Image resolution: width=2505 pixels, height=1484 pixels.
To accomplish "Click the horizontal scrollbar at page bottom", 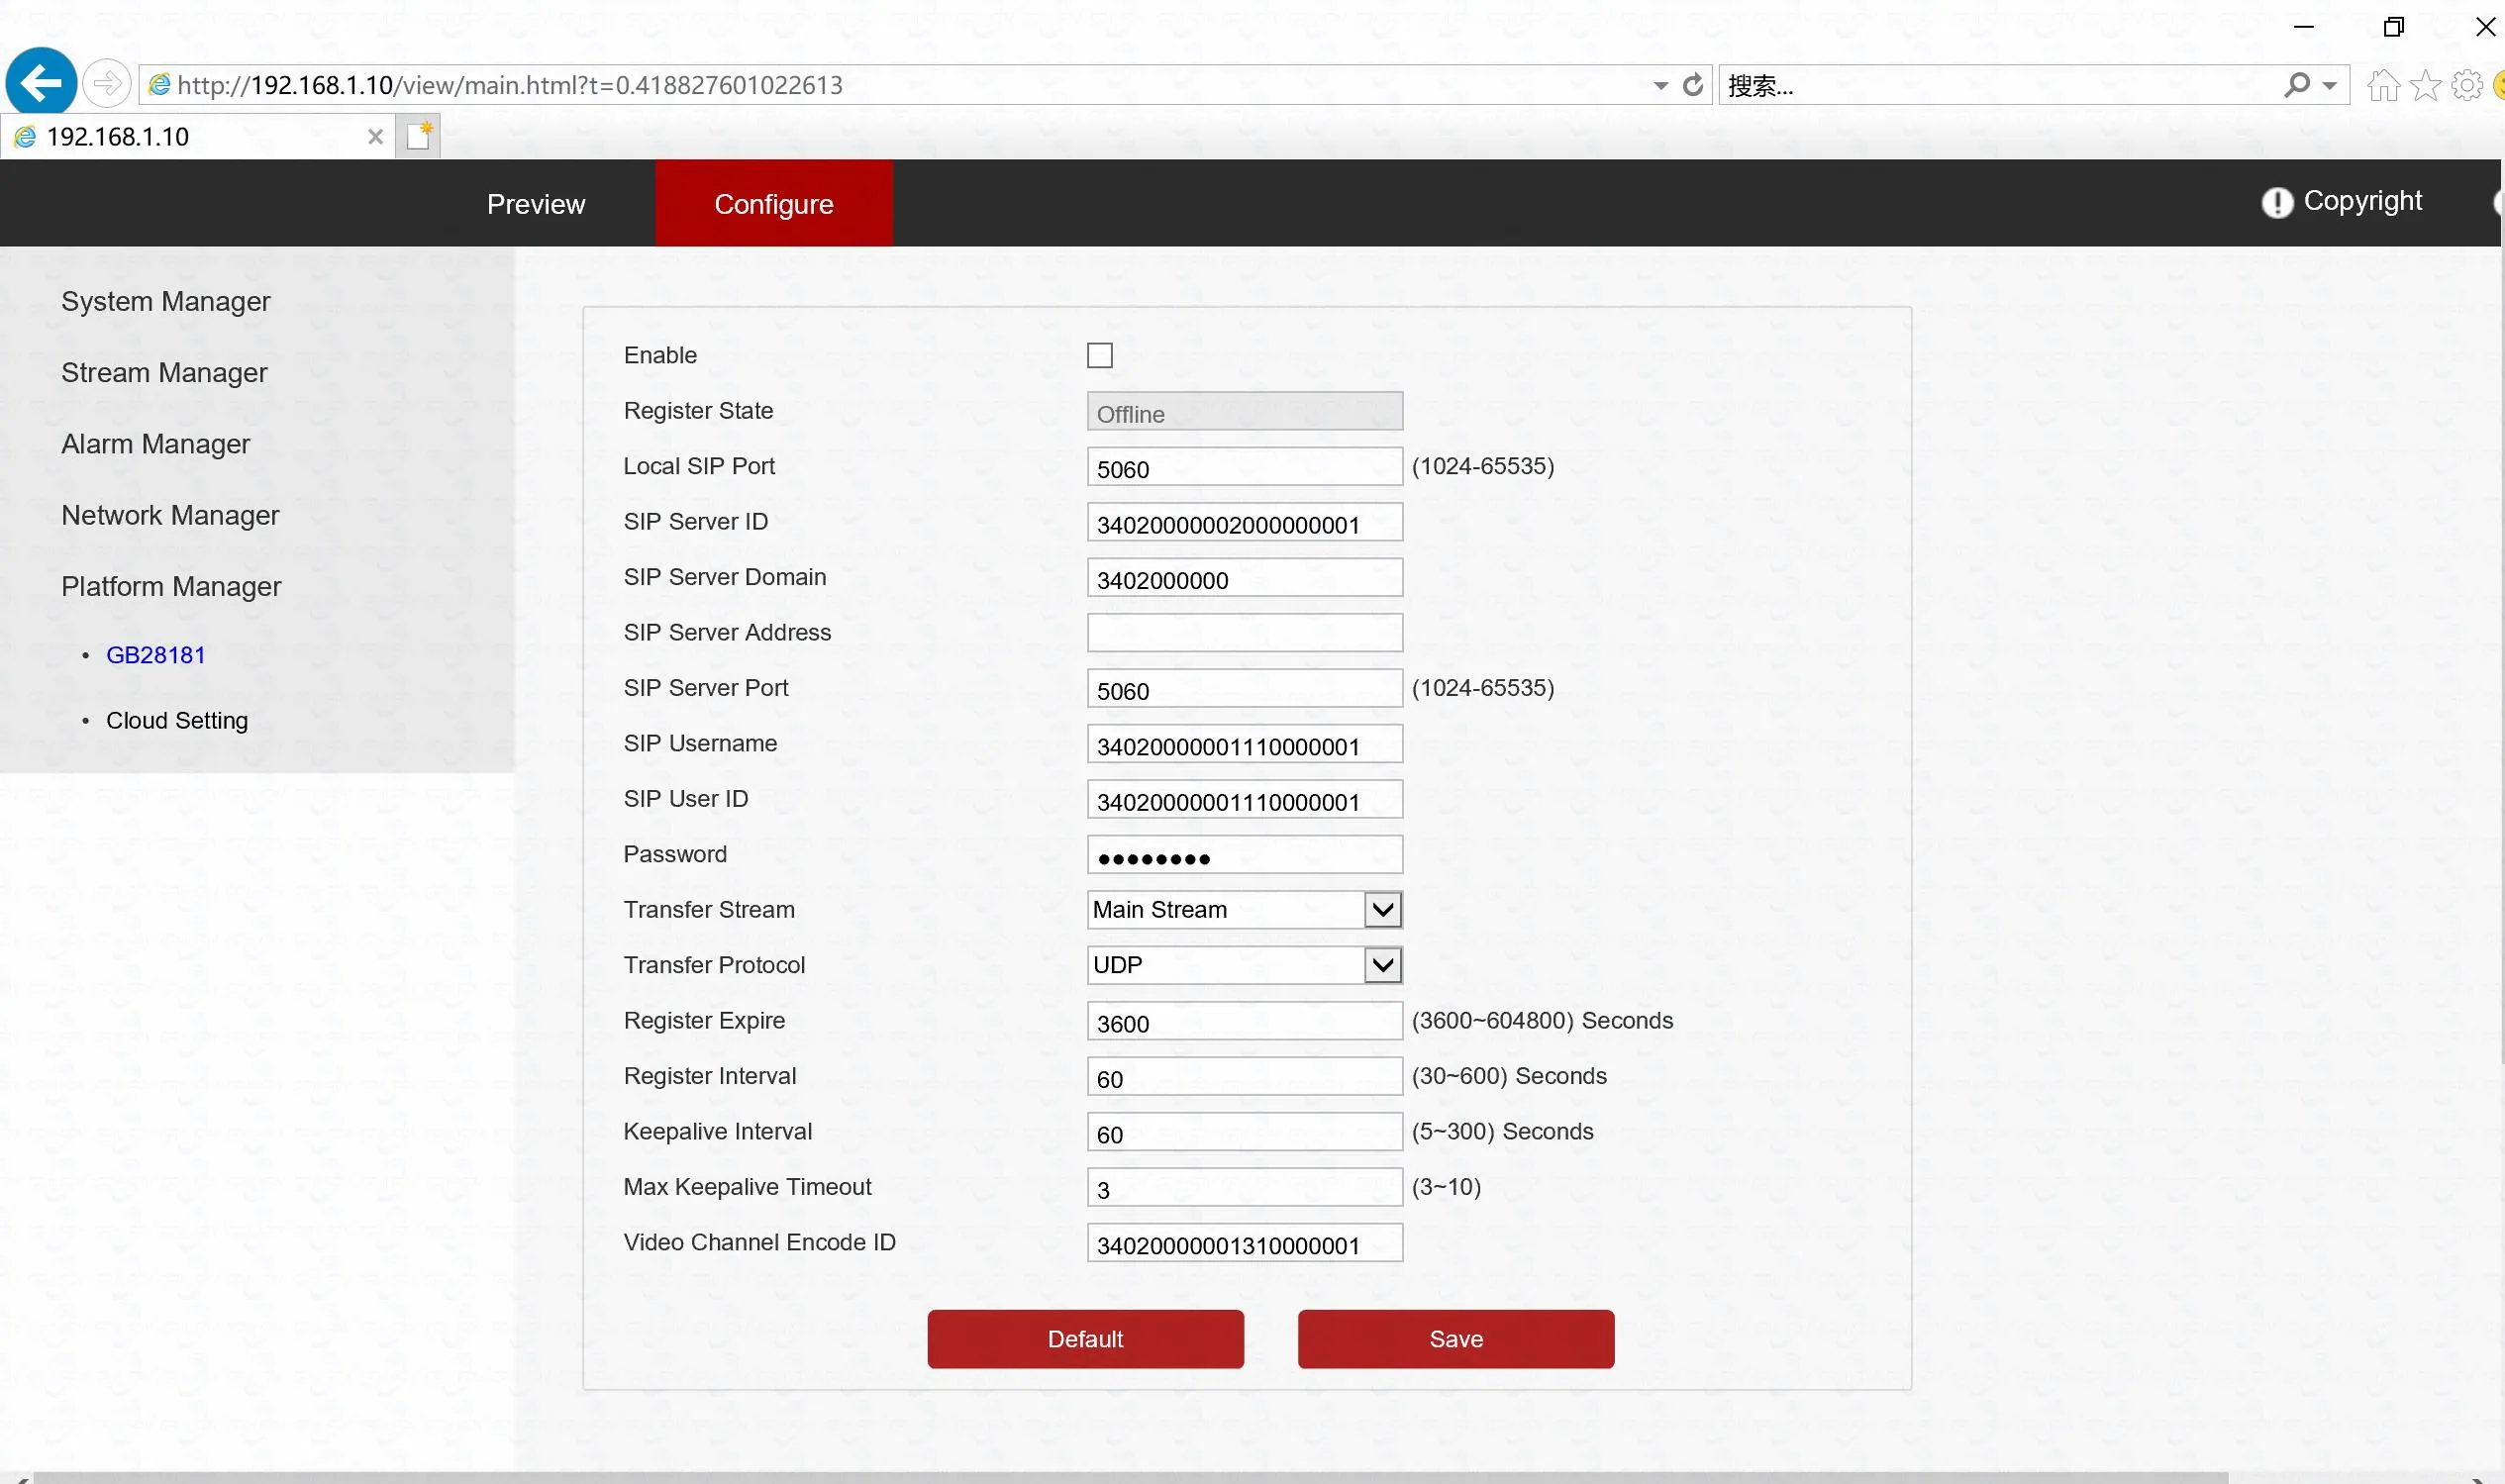I will click(x=1130, y=1477).
